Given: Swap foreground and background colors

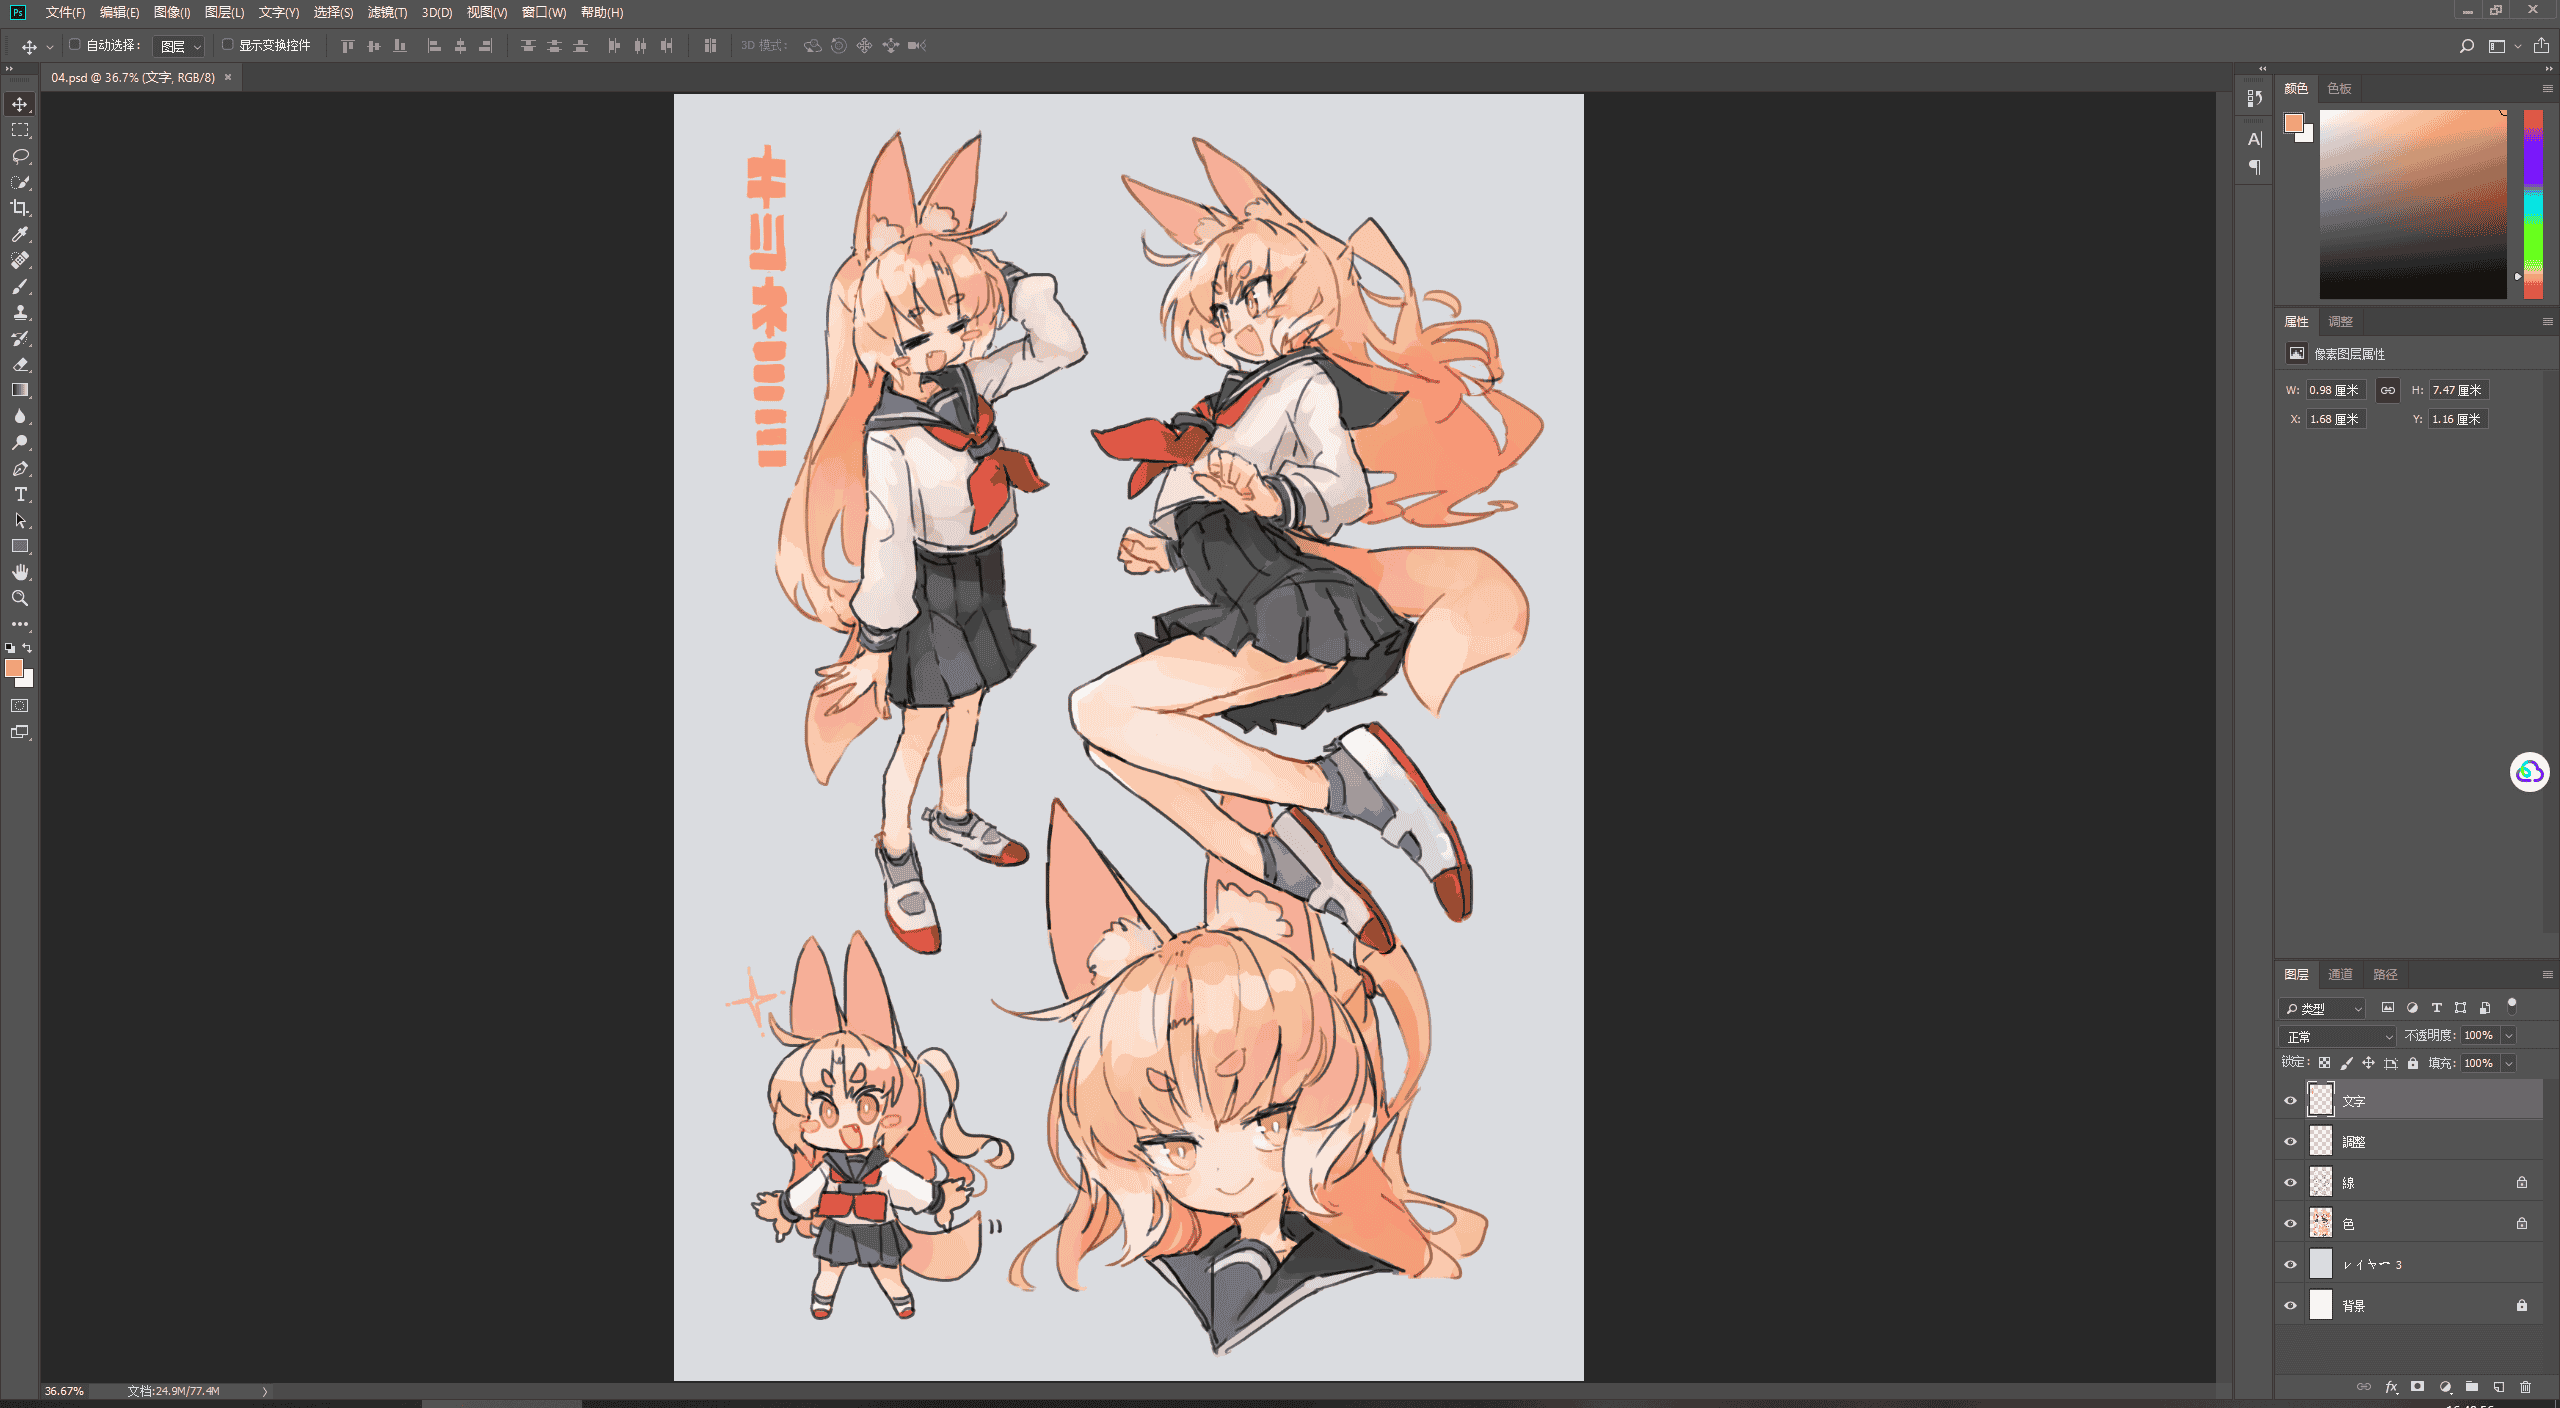Looking at the screenshot, I should point(28,648).
